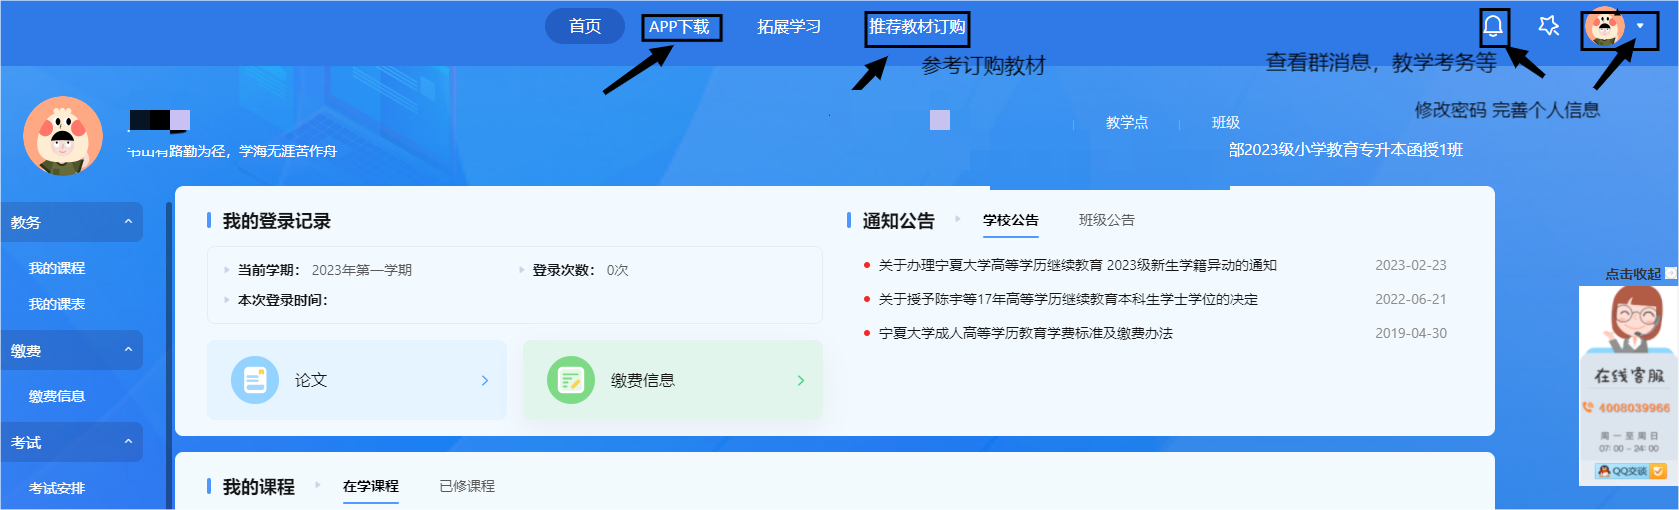The width and height of the screenshot is (1679, 510).
Task: Click 点击收起 to hide customer service
Action: tap(1634, 273)
